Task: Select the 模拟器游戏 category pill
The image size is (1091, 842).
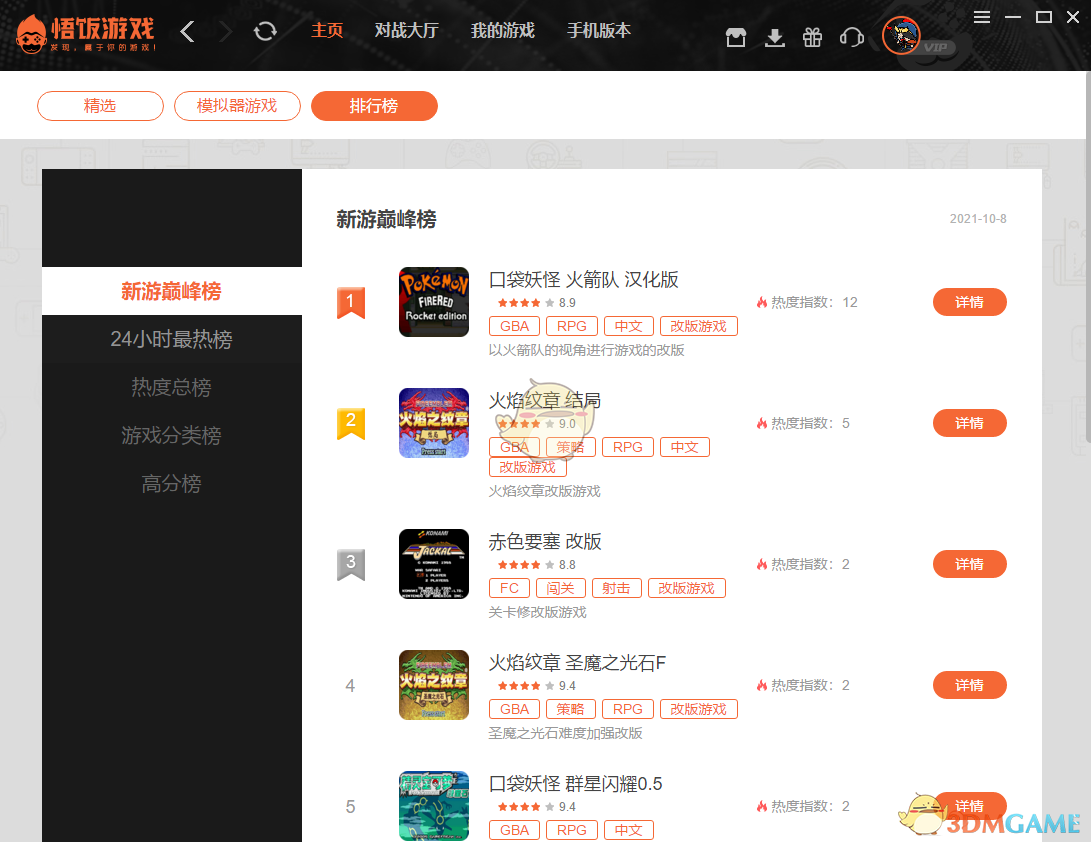Action: point(237,106)
